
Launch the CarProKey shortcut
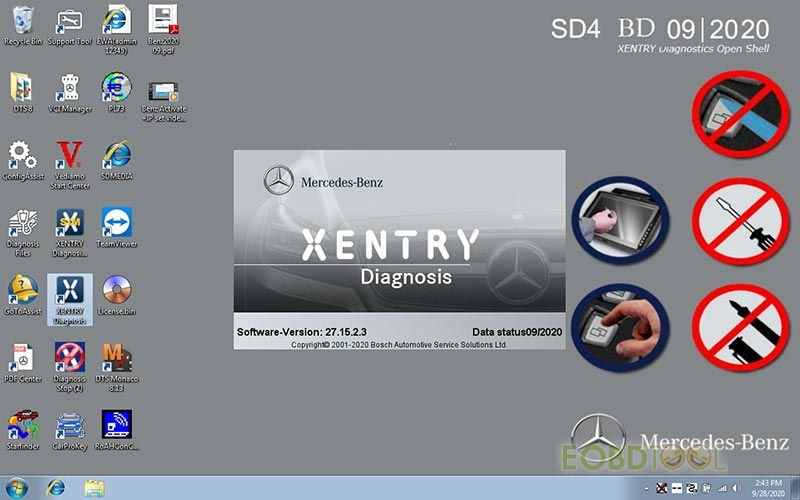tap(70, 430)
